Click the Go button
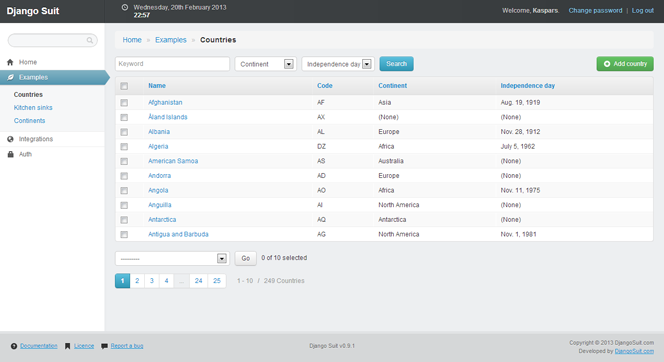 pos(246,258)
